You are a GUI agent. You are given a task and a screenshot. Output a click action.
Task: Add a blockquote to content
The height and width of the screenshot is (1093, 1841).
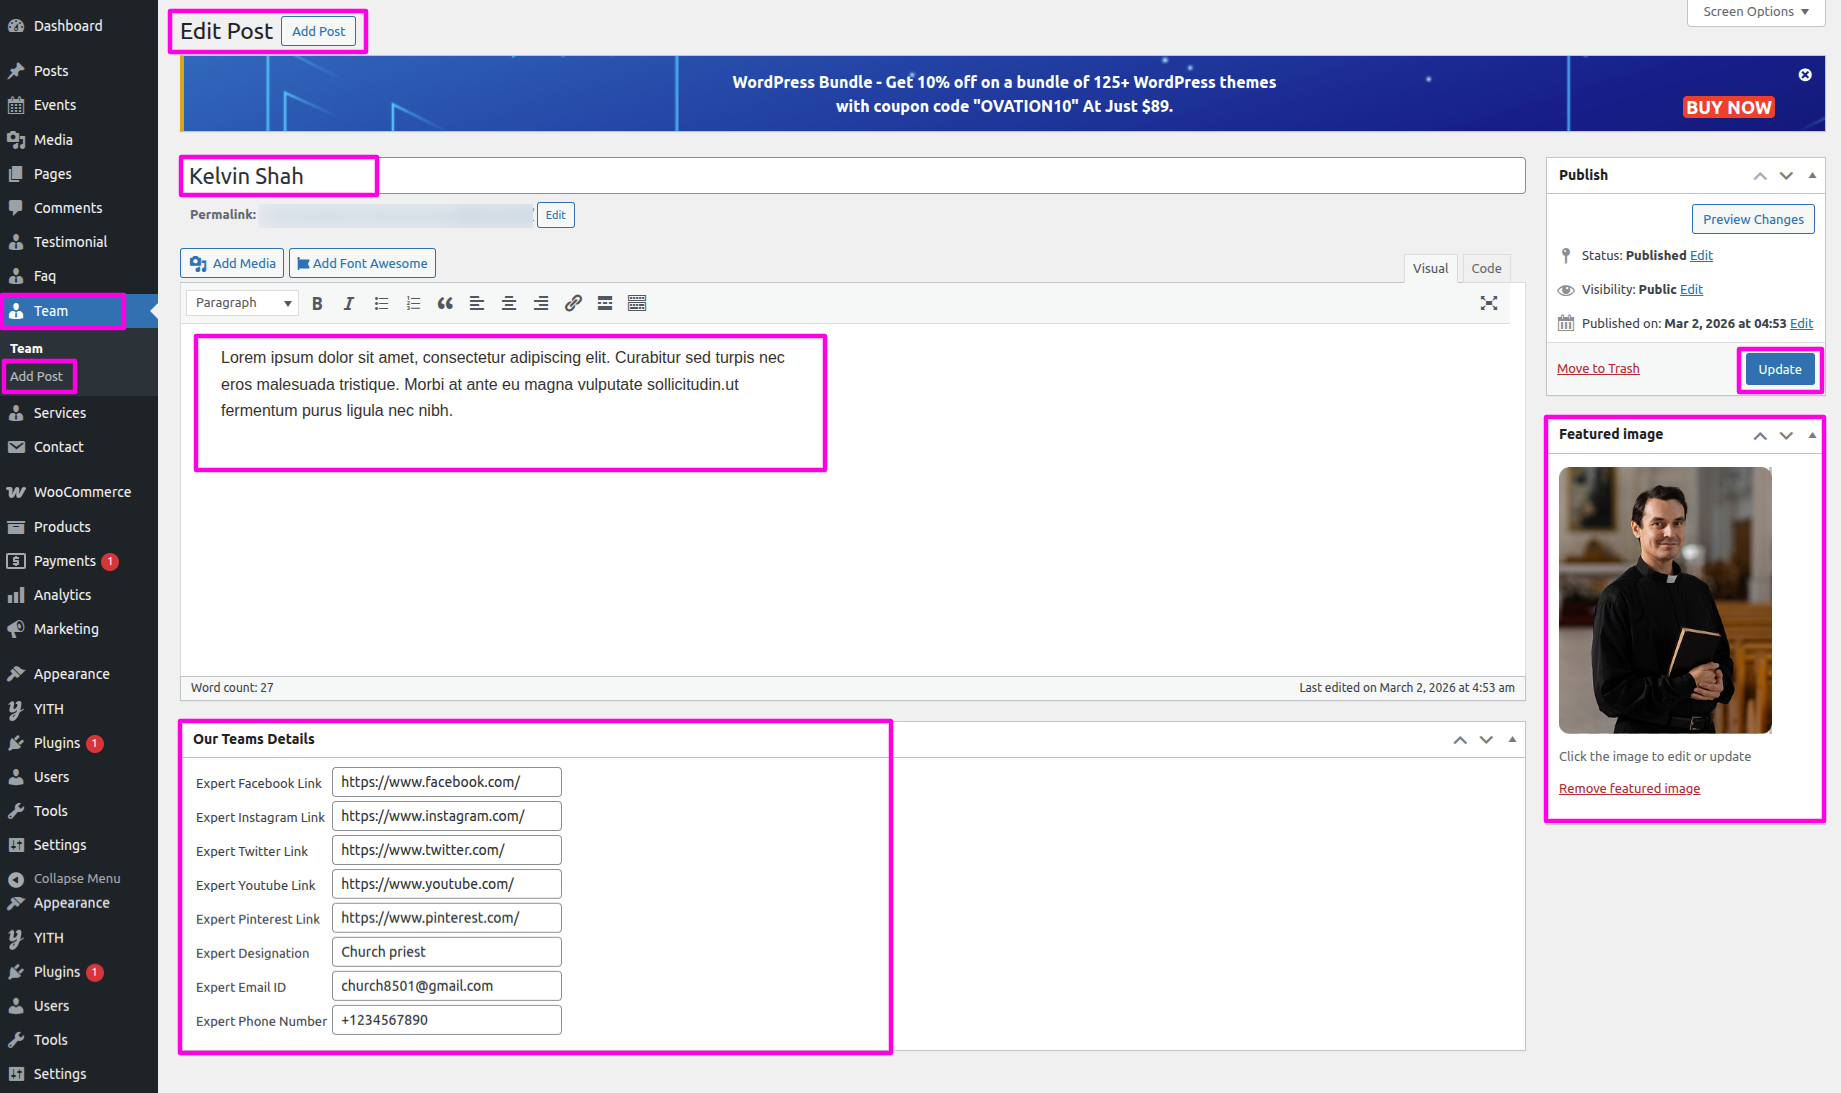click(x=445, y=303)
